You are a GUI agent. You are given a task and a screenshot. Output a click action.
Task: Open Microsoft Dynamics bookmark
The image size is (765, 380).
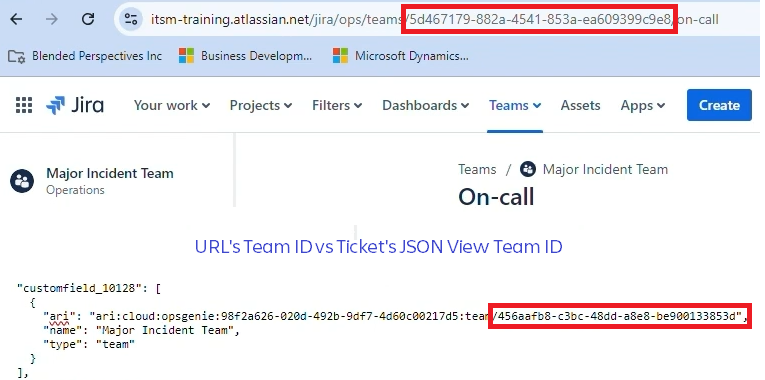click(401, 56)
